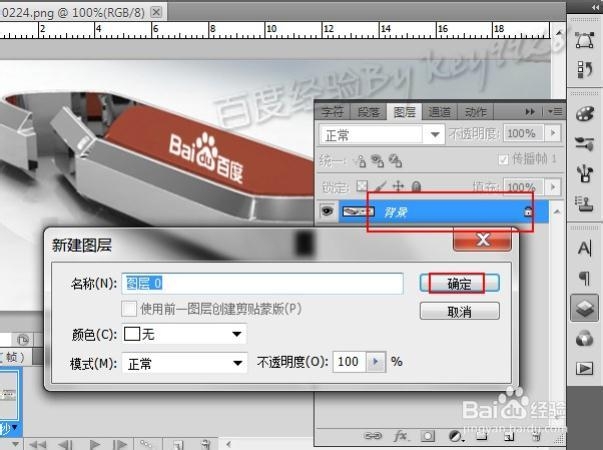Close the 0224.png document tab

pos(156,12)
